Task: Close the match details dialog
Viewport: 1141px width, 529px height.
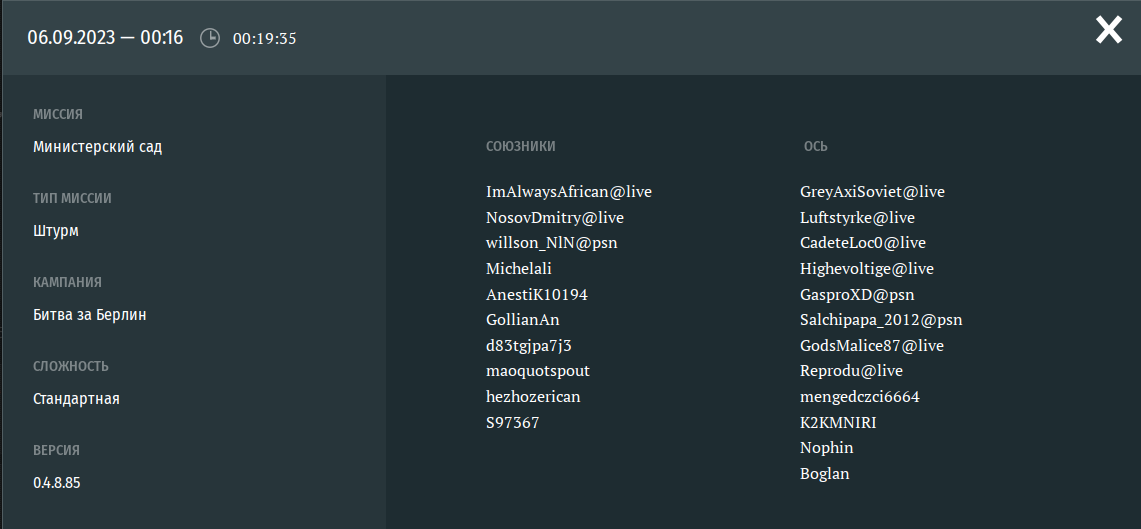Action: [1108, 30]
